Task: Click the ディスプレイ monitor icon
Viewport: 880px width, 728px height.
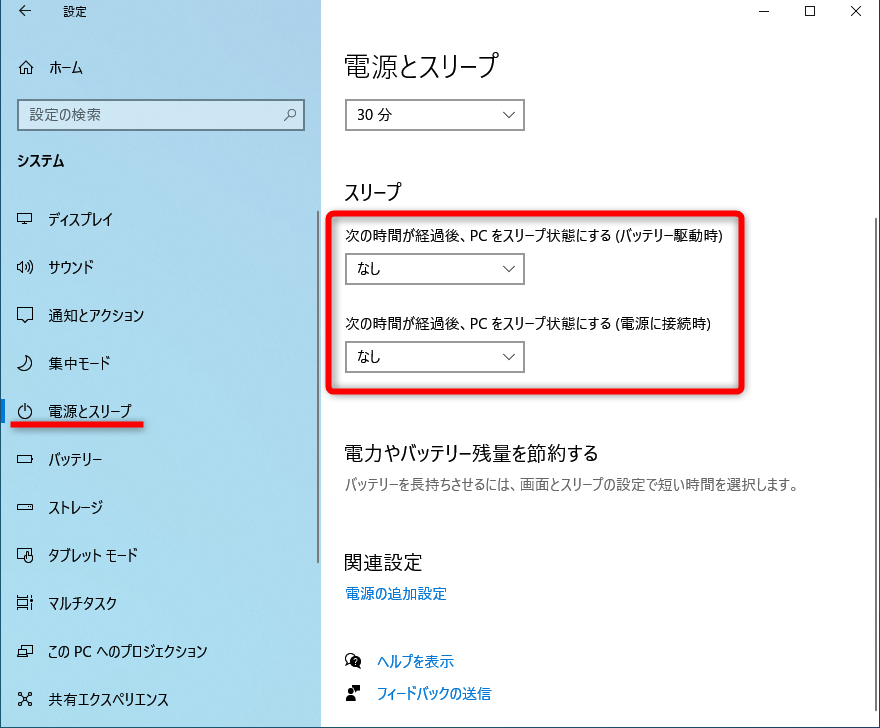Action: (x=25, y=219)
